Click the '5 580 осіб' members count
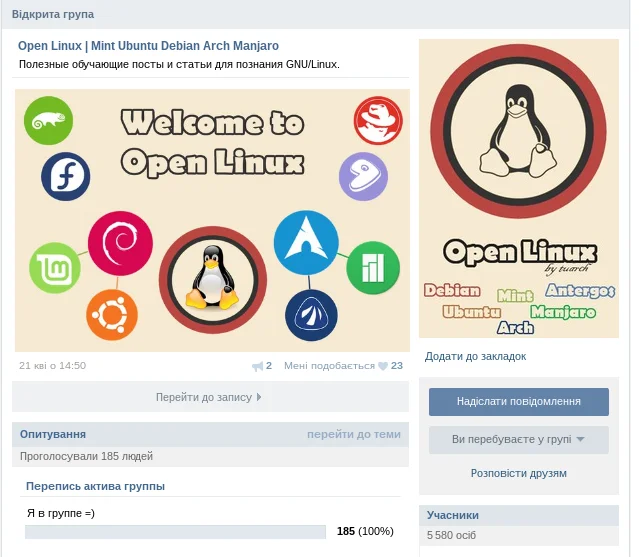 [451, 535]
